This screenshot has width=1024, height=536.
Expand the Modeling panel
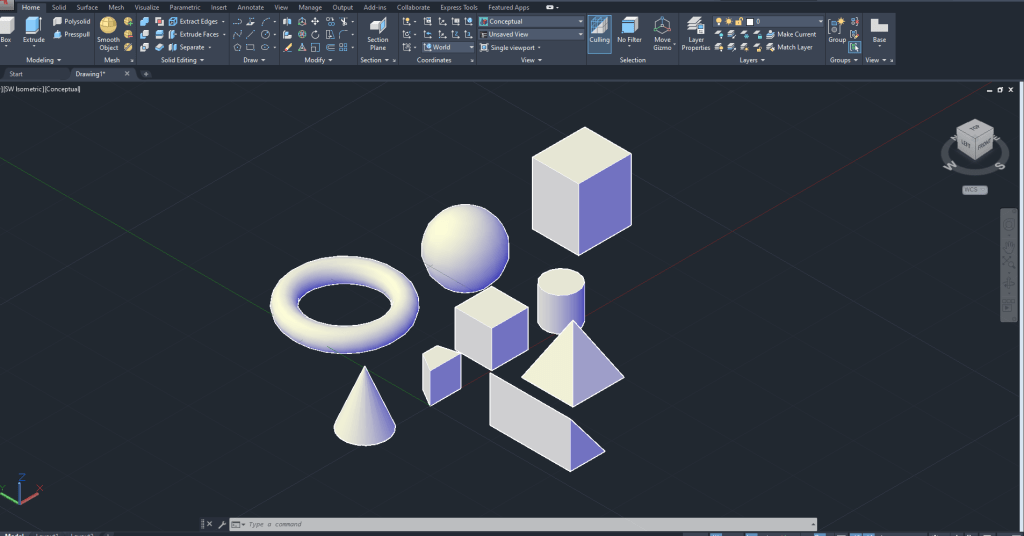(43, 60)
